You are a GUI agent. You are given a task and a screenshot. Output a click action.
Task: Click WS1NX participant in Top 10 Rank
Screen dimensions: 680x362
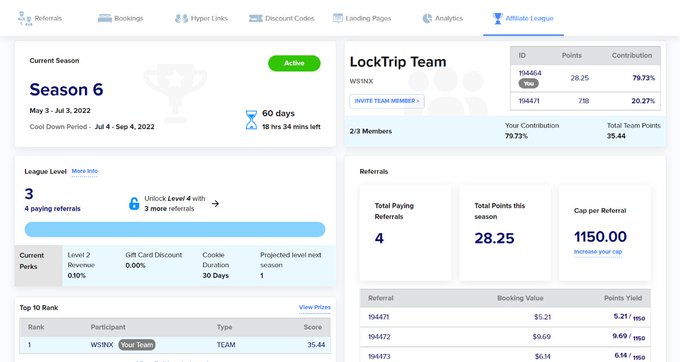(x=102, y=345)
